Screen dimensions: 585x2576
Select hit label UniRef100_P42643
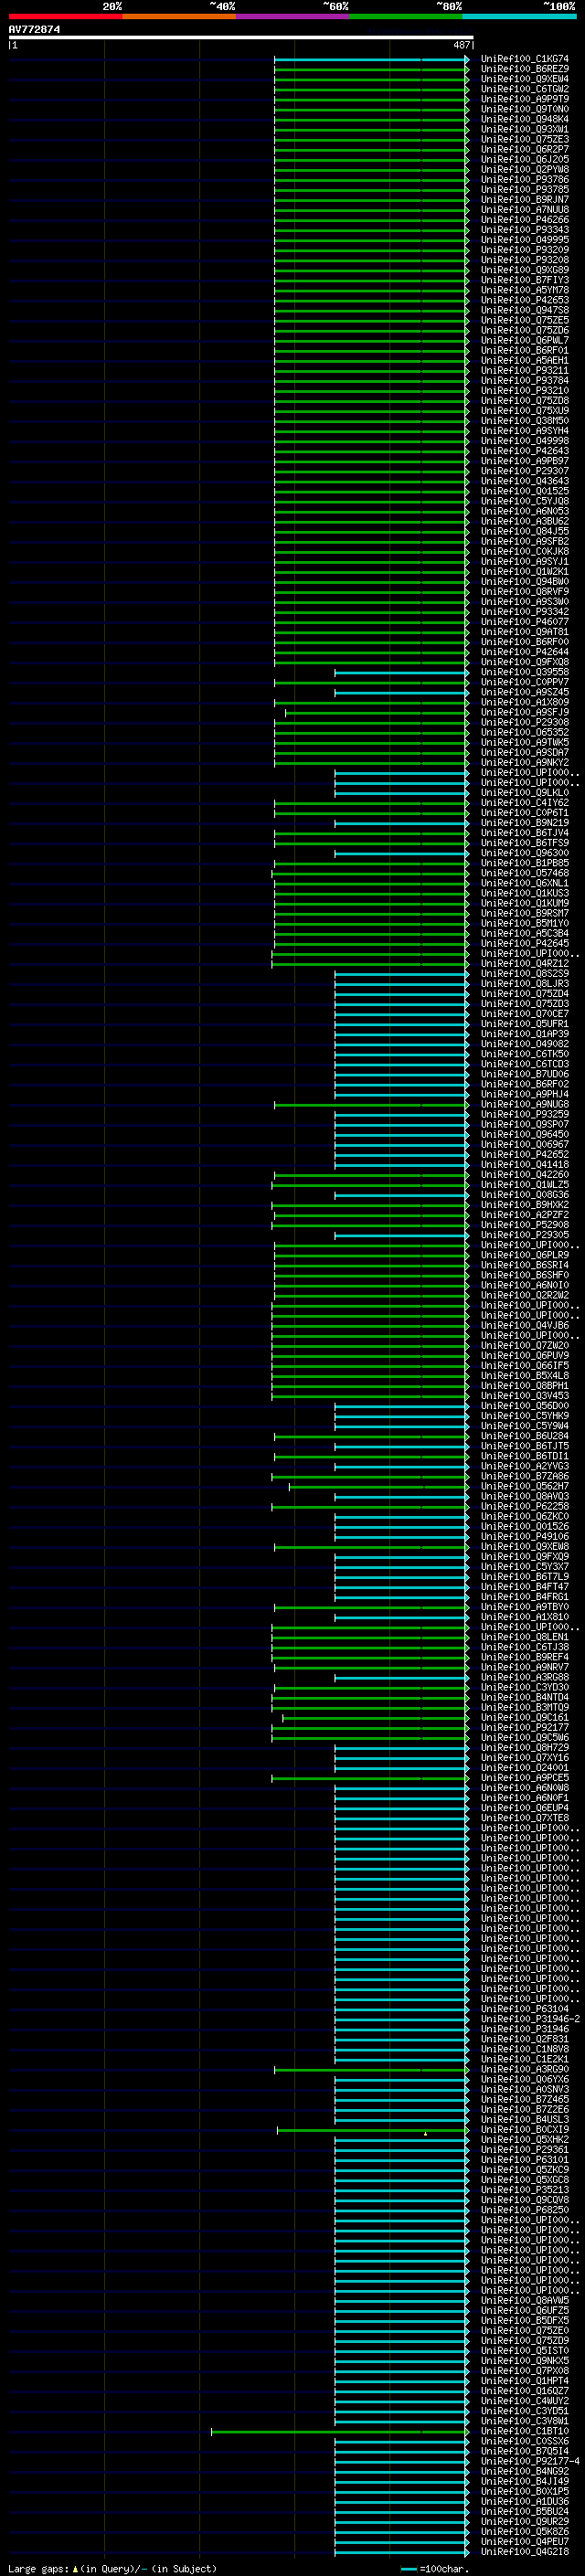(524, 451)
